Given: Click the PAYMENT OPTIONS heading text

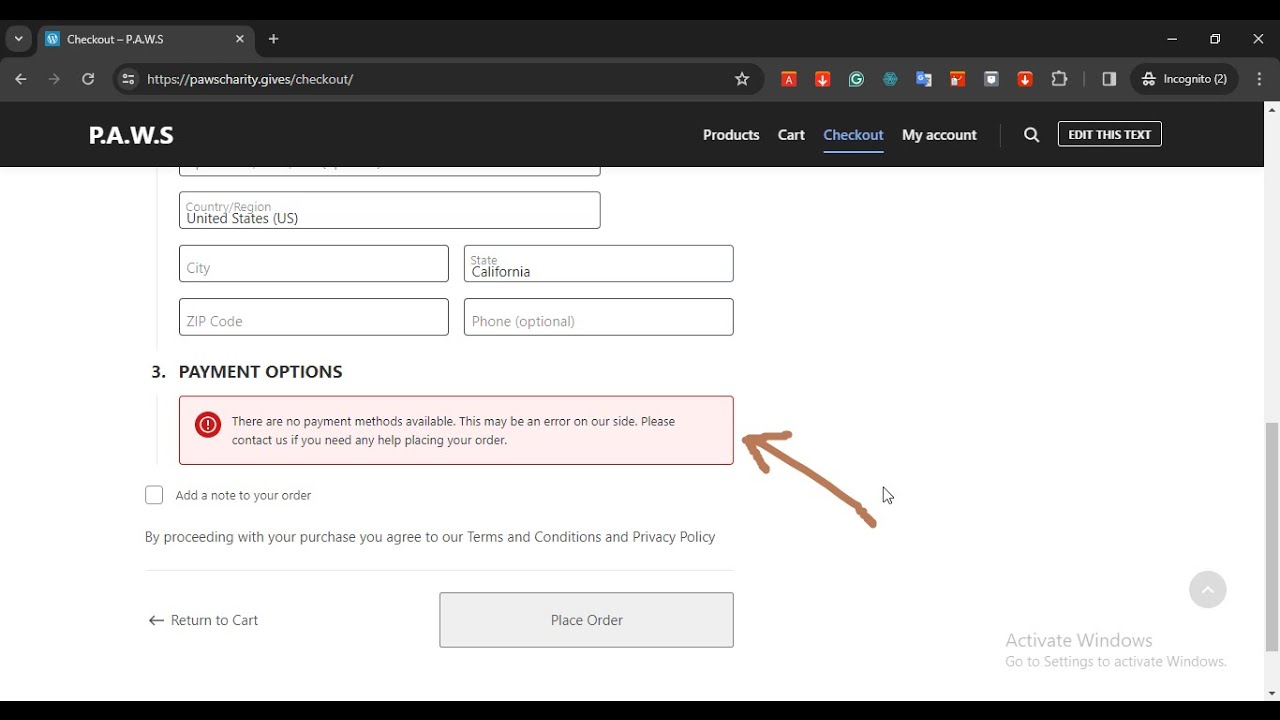Looking at the screenshot, I should click(x=260, y=372).
